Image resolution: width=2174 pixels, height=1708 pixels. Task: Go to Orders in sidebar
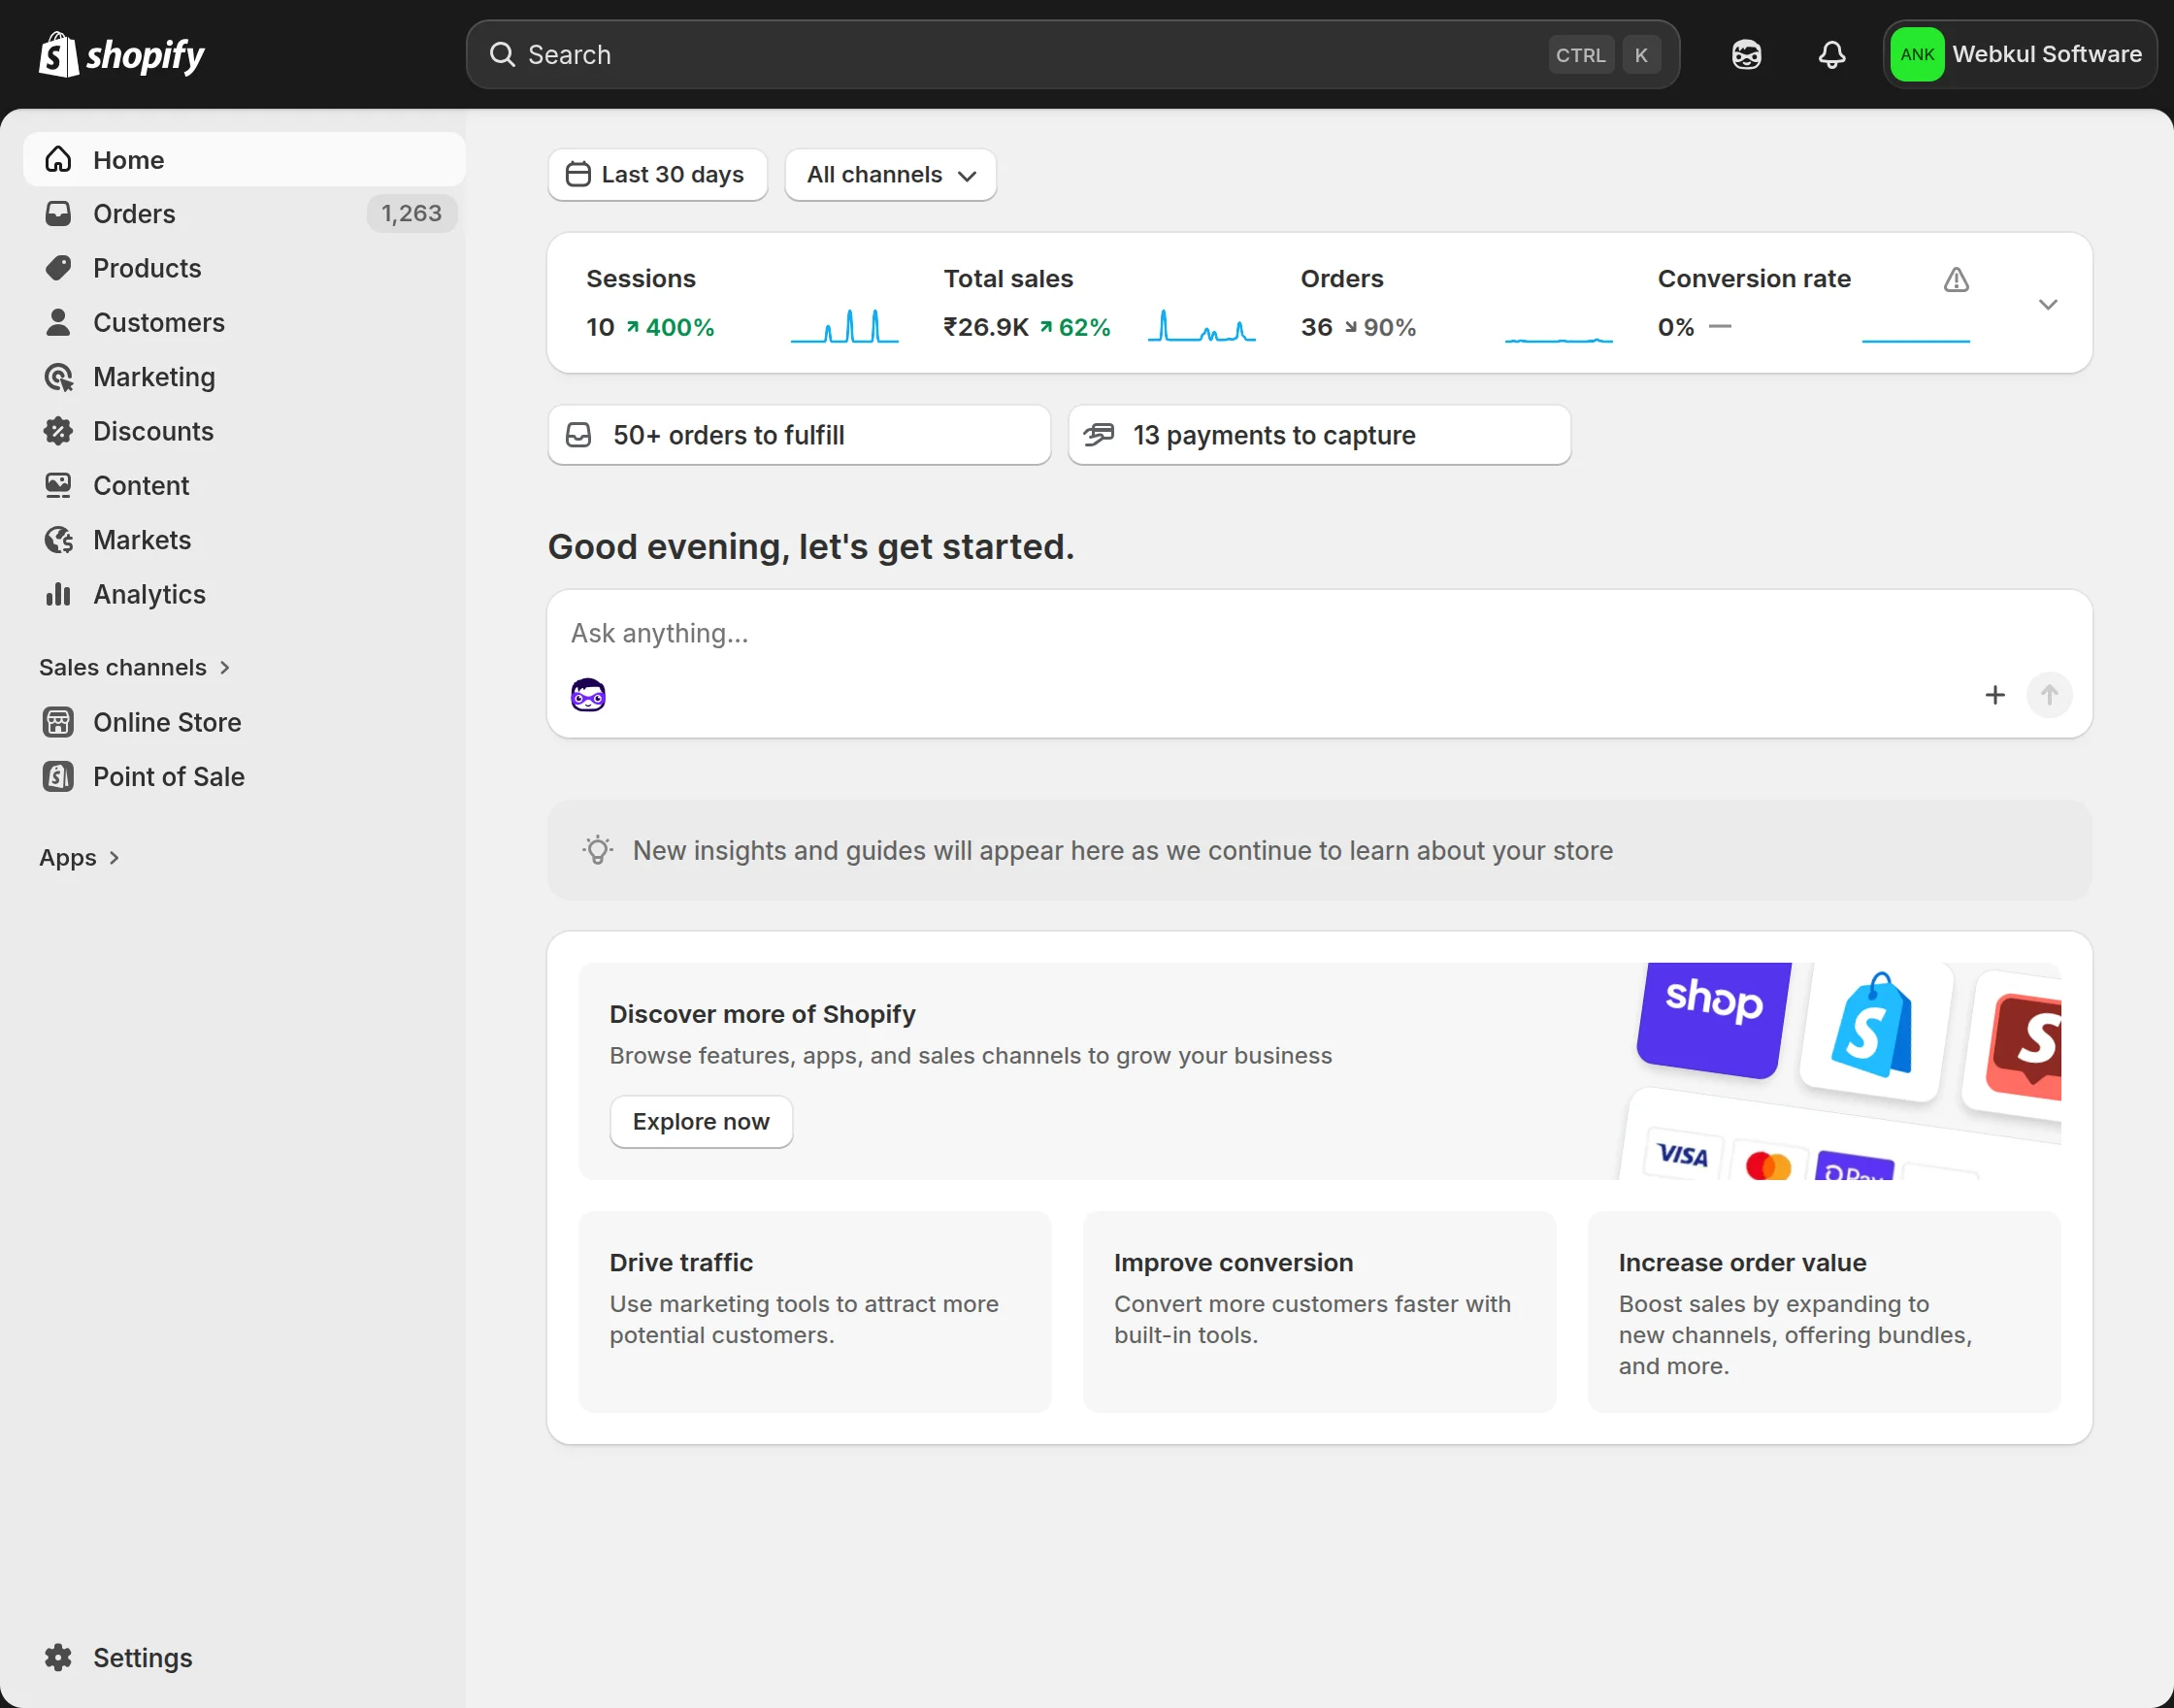(x=134, y=214)
